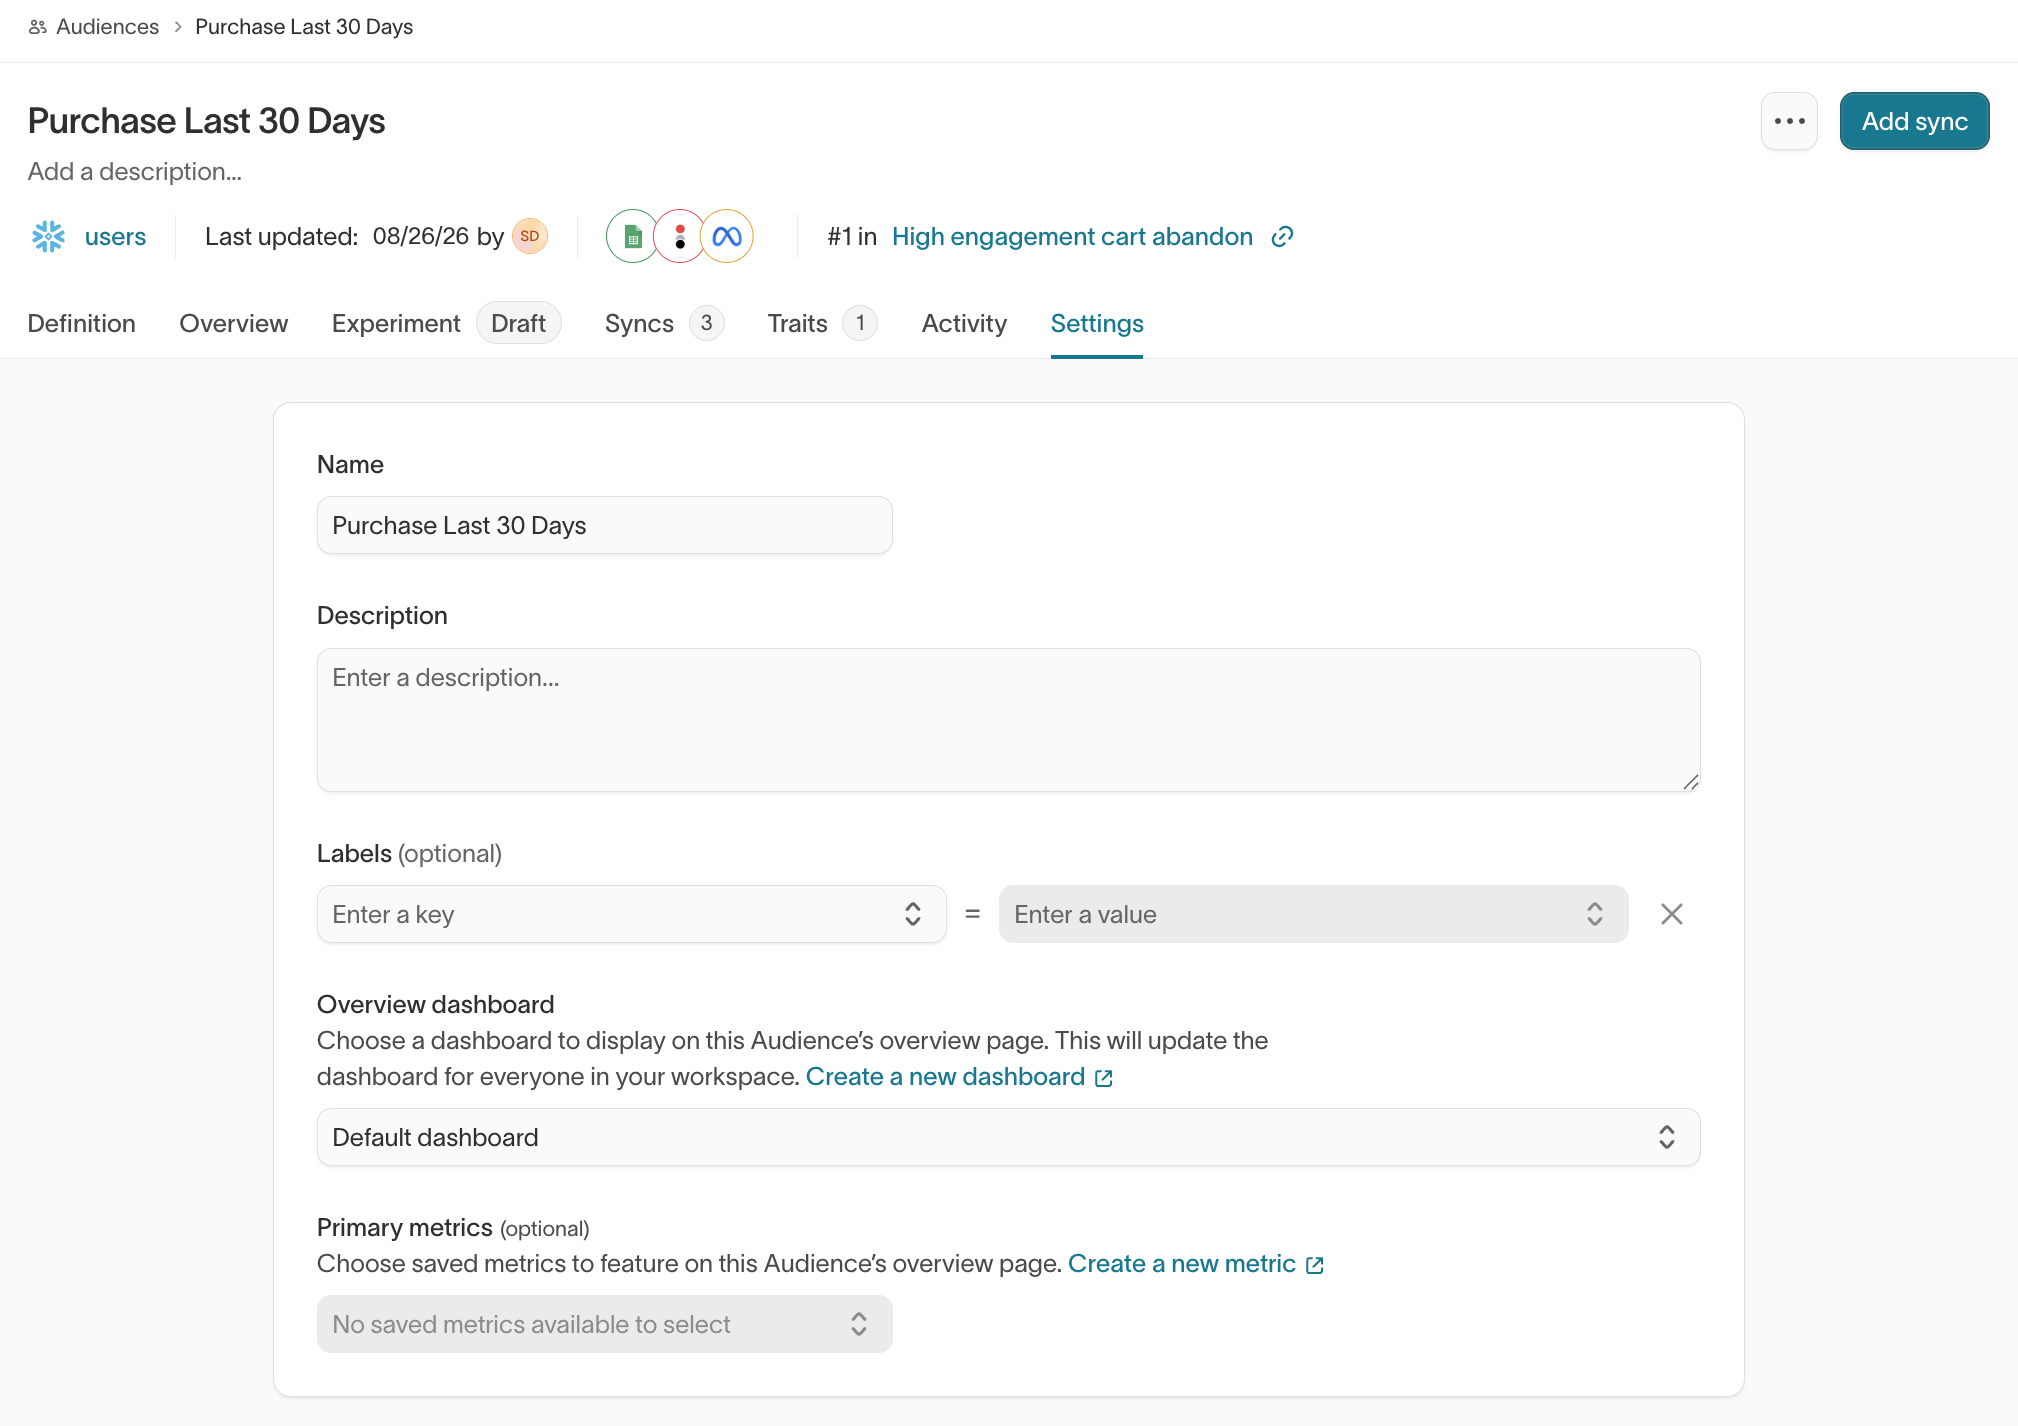
Task: Click the Audiences breadcrumb
Action: pos(107,27)
